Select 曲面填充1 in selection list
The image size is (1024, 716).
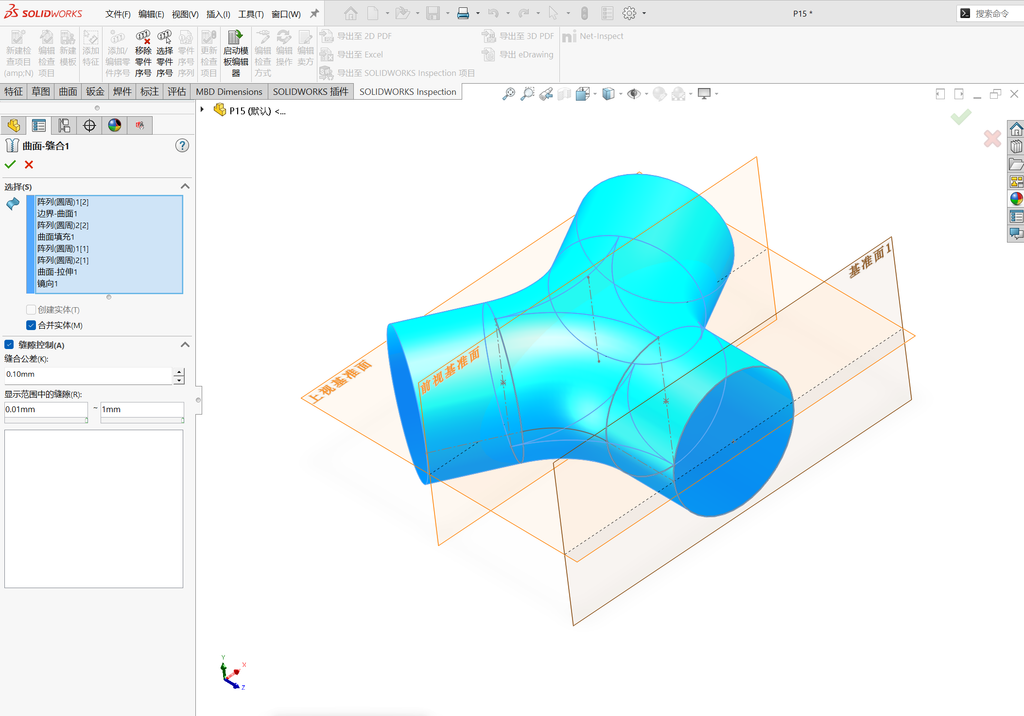[x=56, y=237]
